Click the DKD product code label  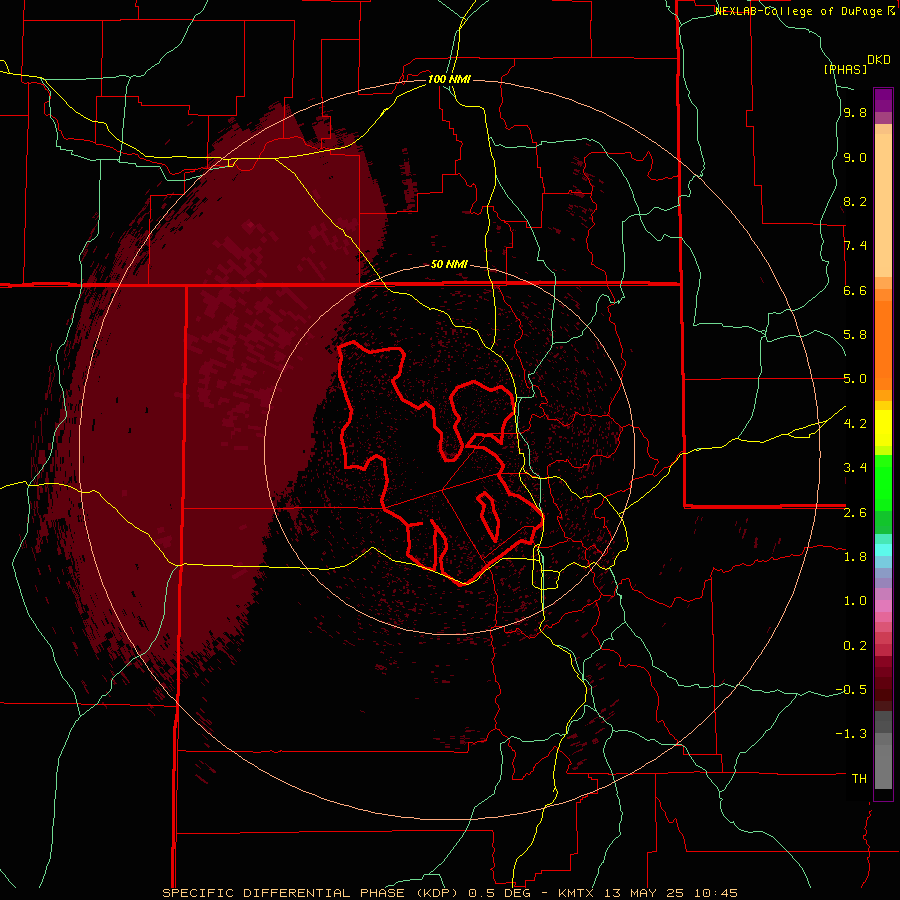coord(879,60)
